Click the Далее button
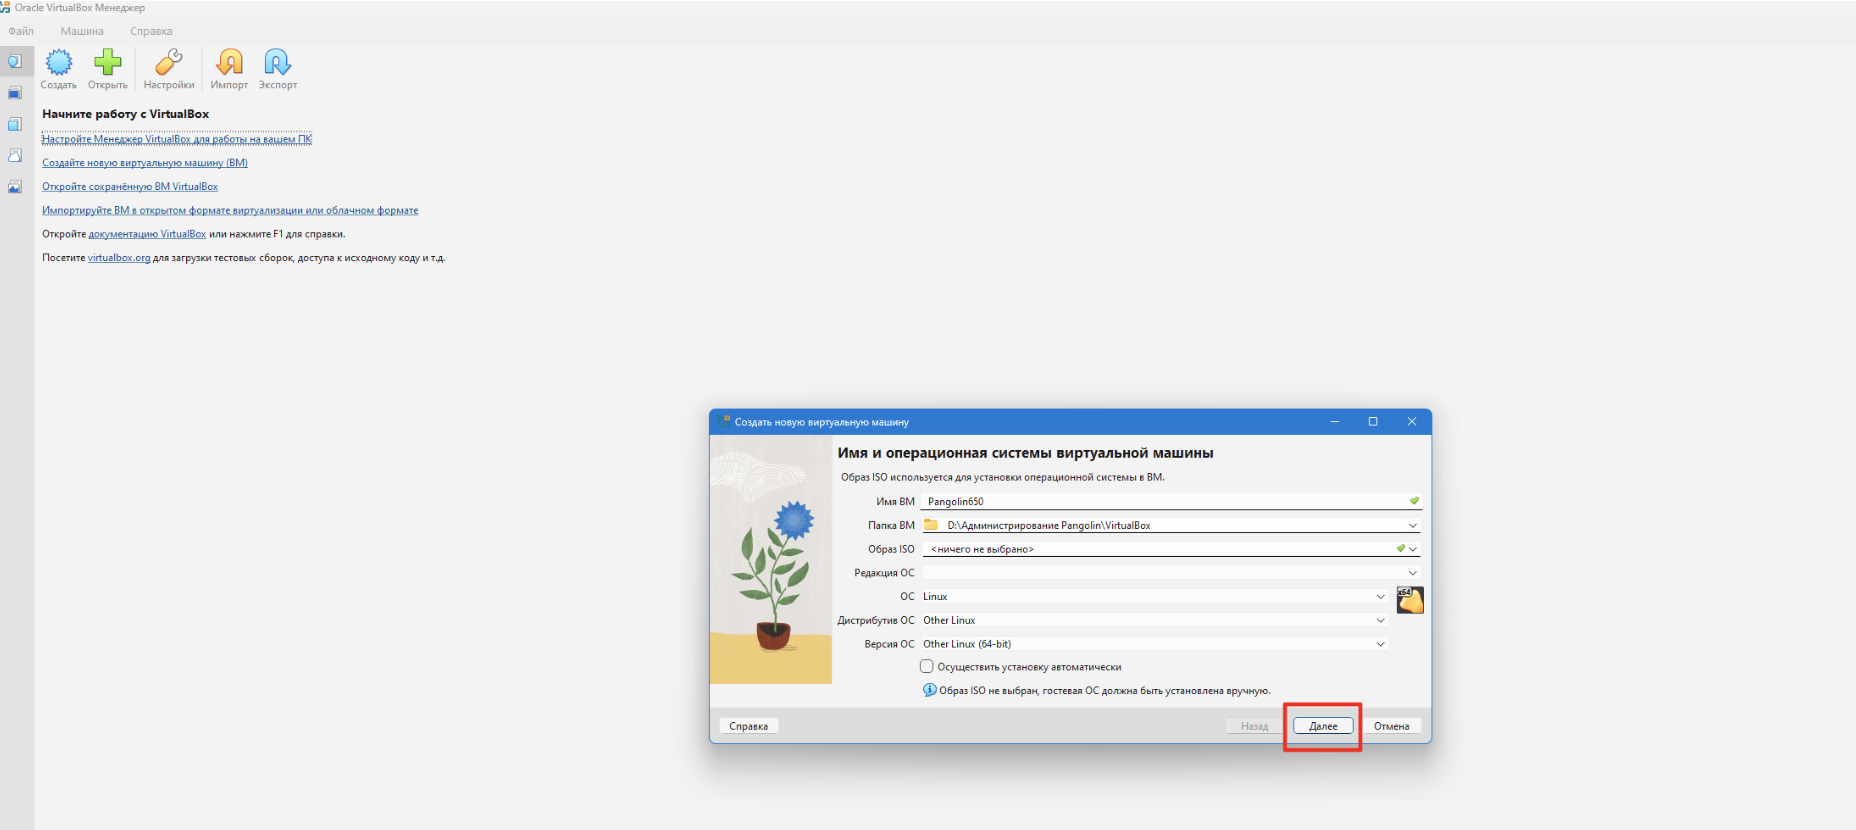Image resolution: width=1856 pixels, height=830 pixels. pos(1323,726)
